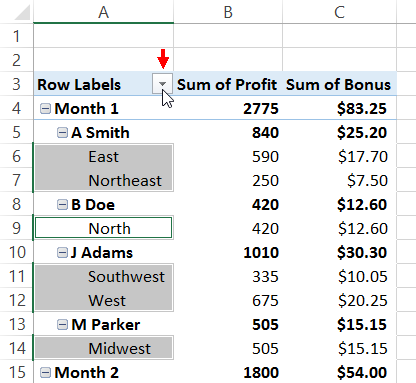Click Northeast bonus value $7.50
Viewport: 416px width, 383px height.
tap(367, 181)
